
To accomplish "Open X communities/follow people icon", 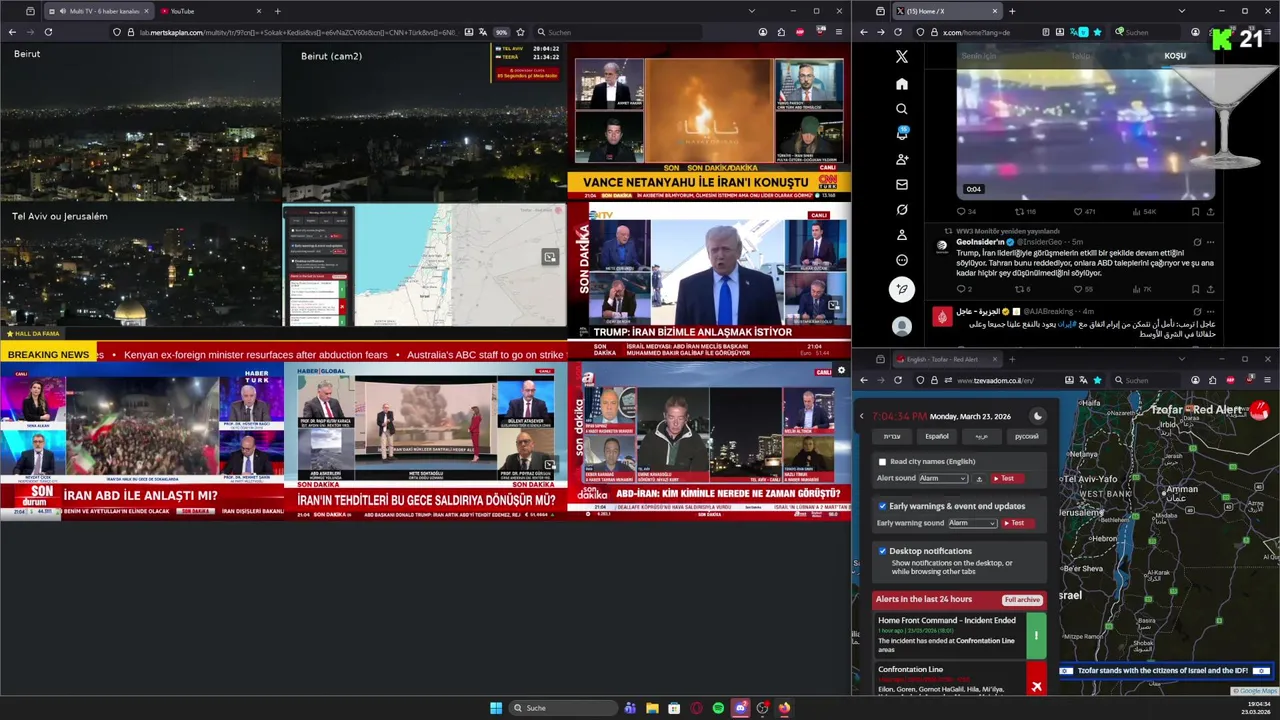I will point(902,159).
